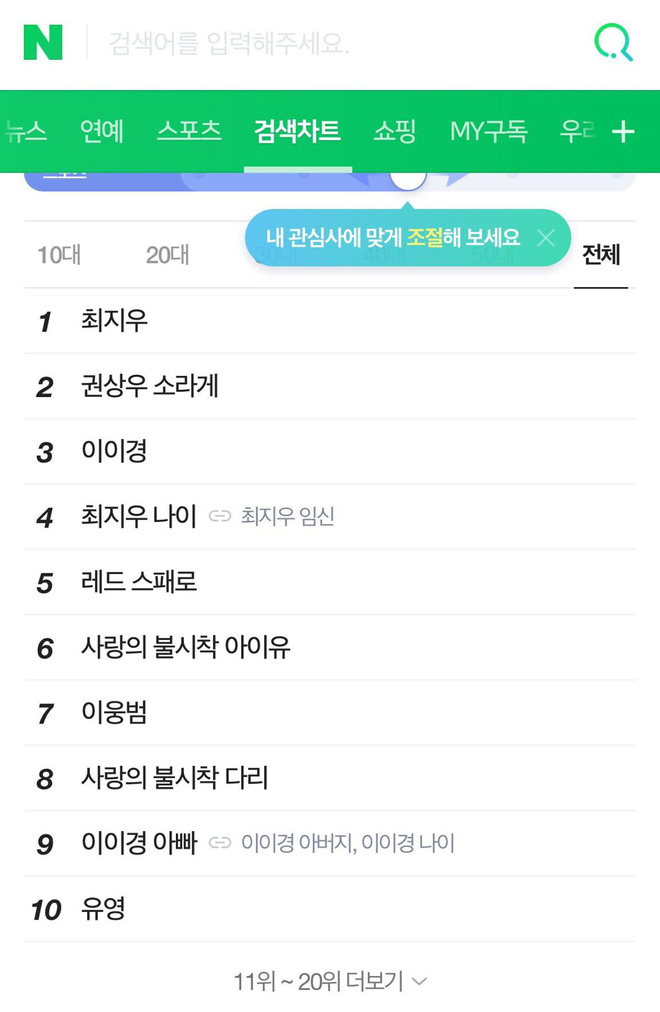Tap the green search magnifier icon

[613, 43]
